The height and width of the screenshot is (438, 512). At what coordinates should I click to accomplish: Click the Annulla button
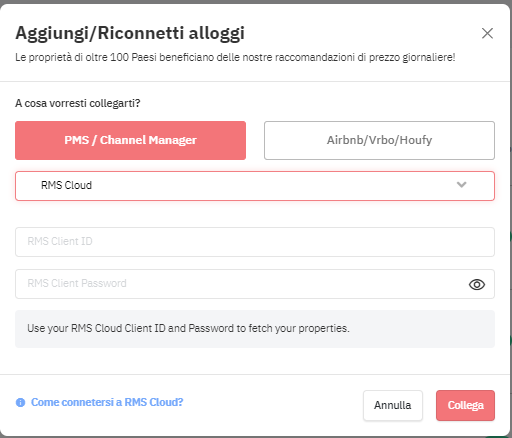click(x=393, y=405)
